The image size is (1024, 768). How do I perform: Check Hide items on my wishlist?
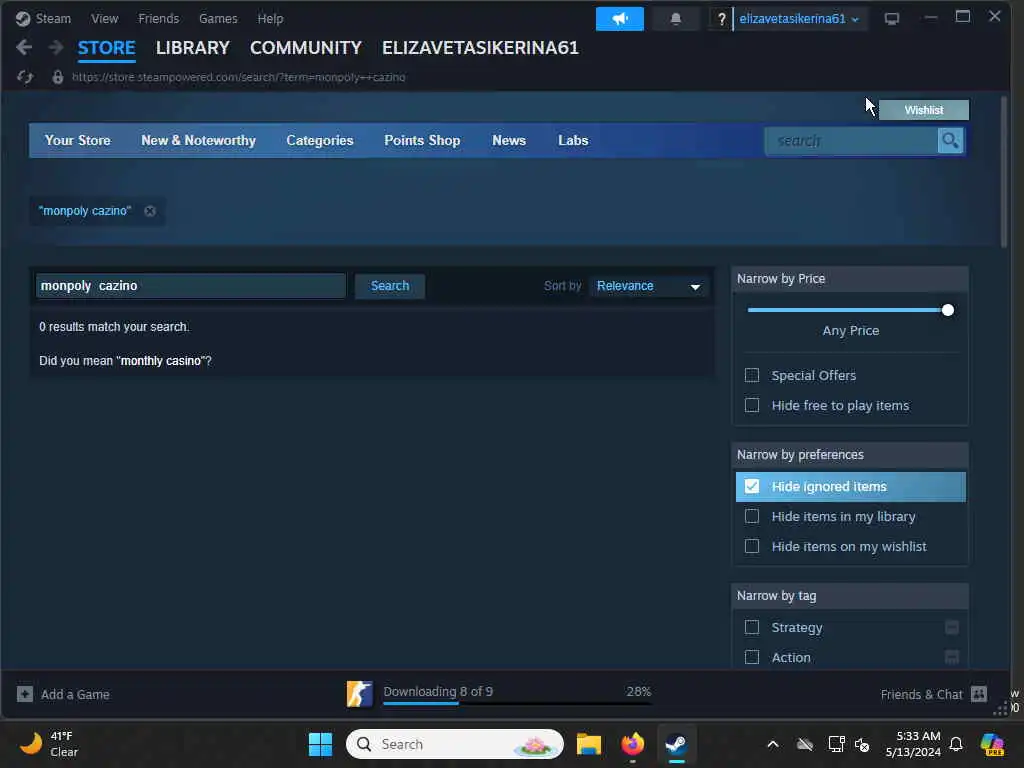(x=752, y=547)
